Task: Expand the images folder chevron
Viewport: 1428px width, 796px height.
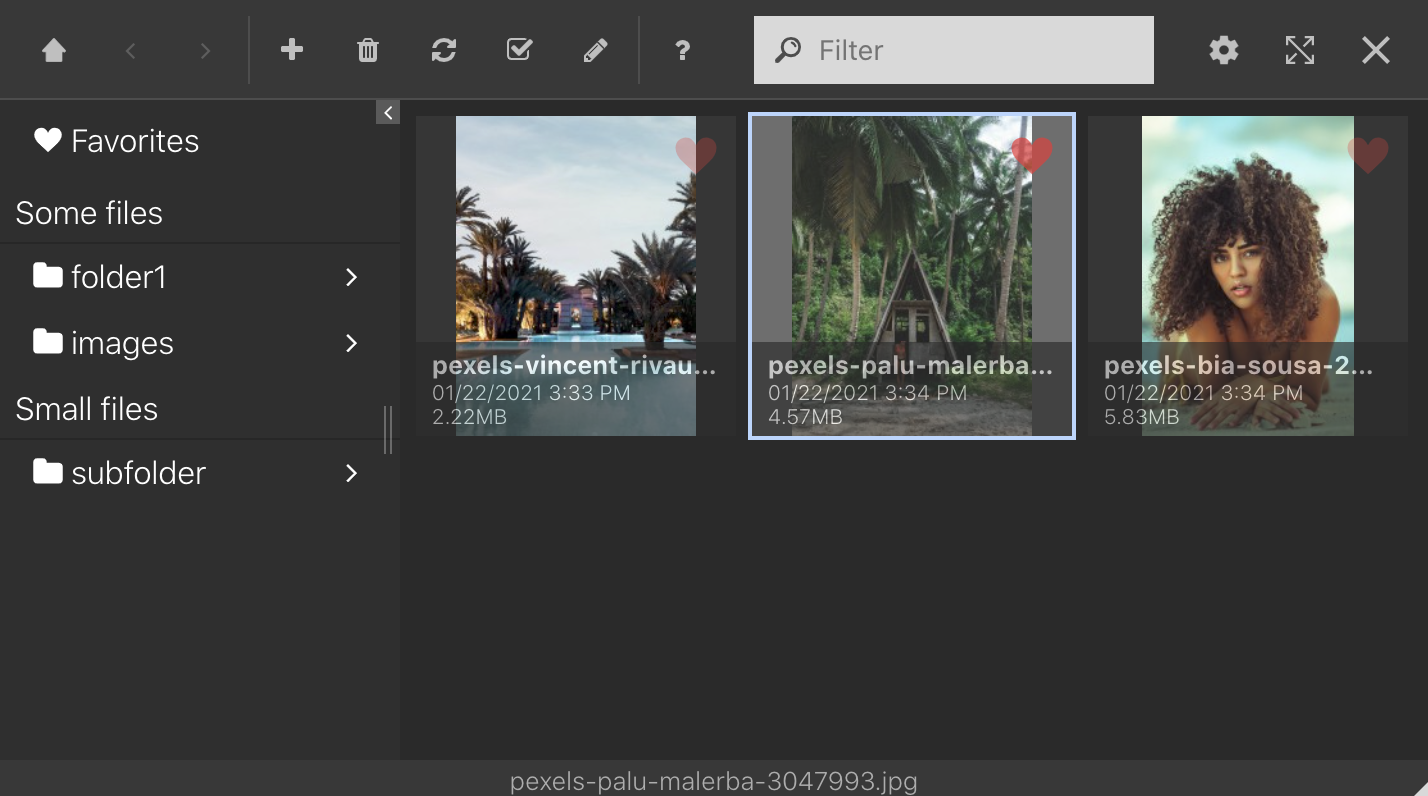Action: tap(351, 343)
